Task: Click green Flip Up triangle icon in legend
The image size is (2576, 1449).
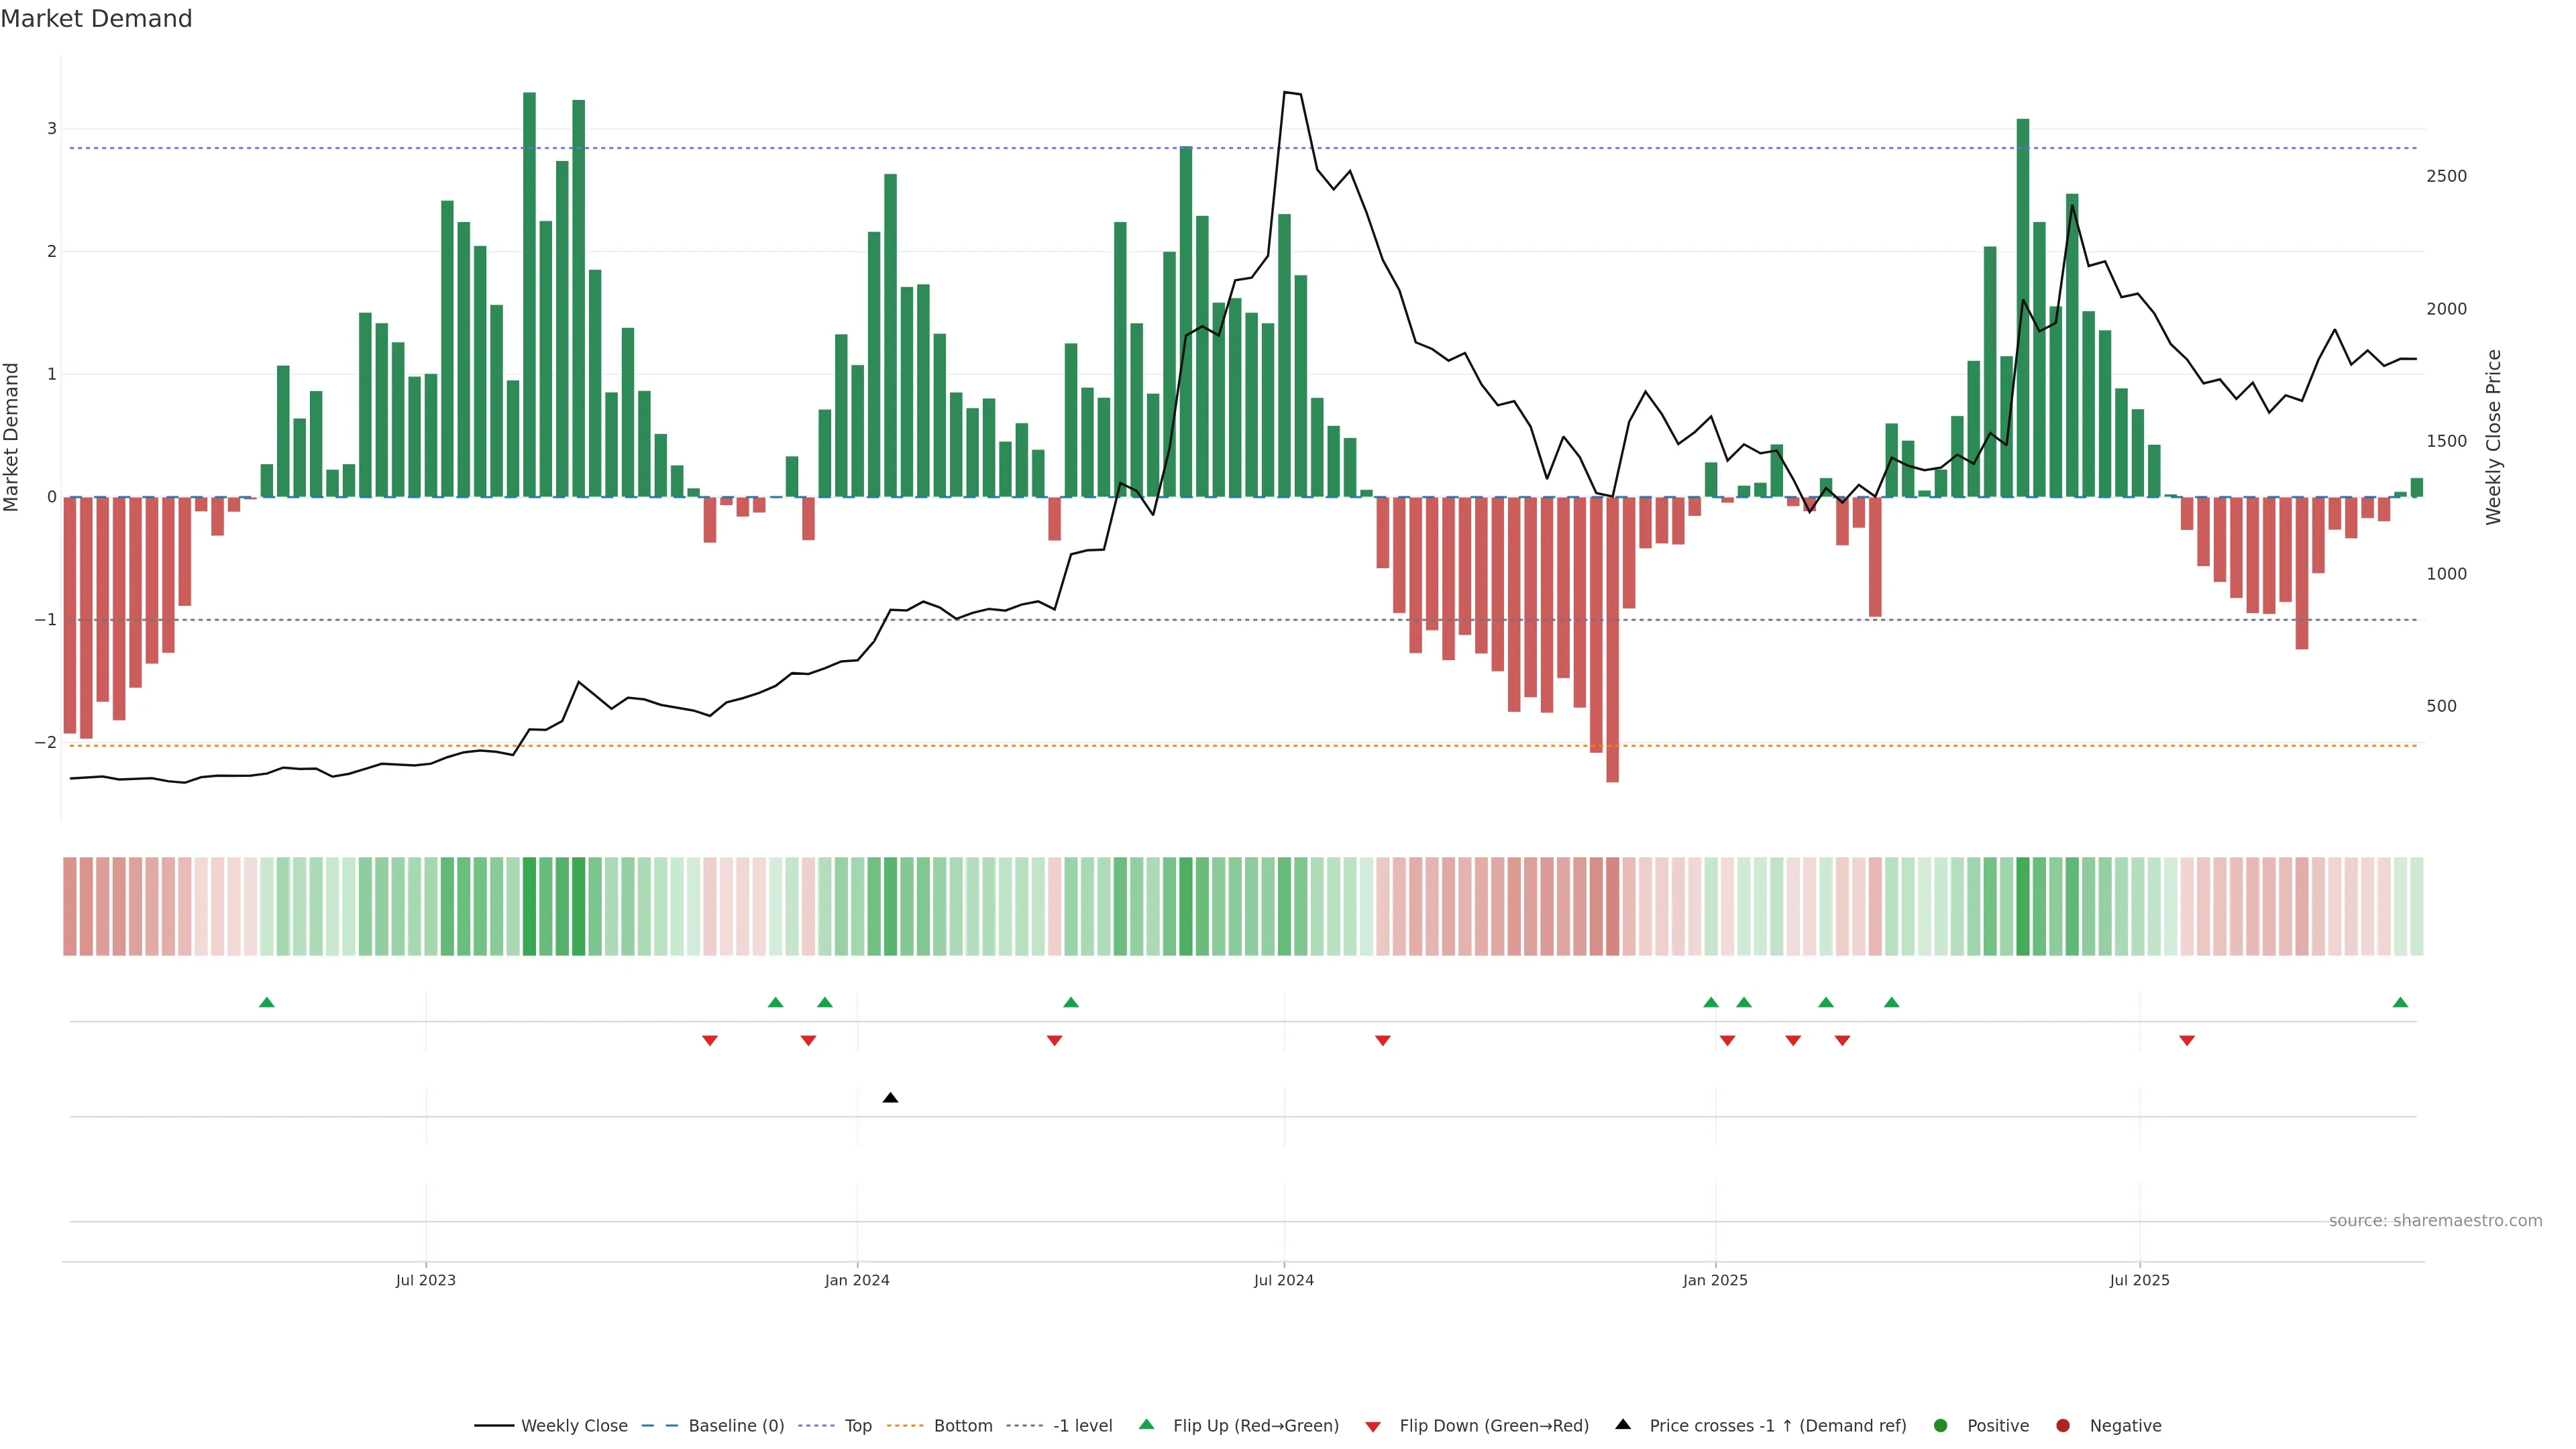Action: (1146, 1424)
